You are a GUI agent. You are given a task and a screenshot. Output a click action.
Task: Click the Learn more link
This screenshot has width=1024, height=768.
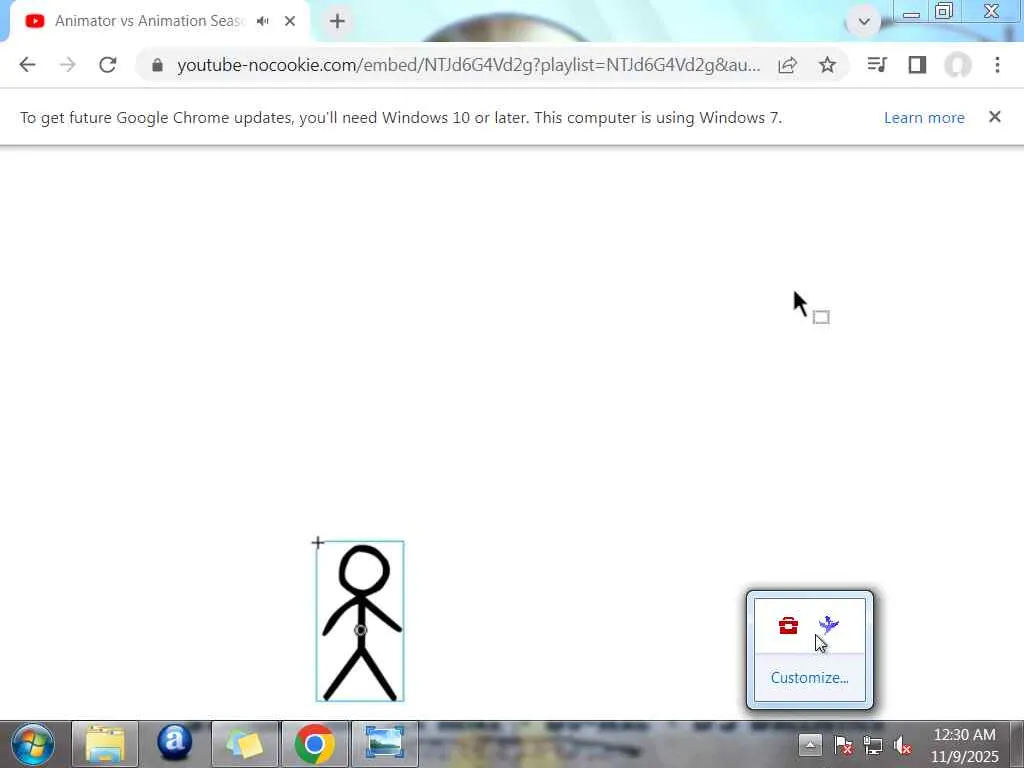(x=924, y=118)
